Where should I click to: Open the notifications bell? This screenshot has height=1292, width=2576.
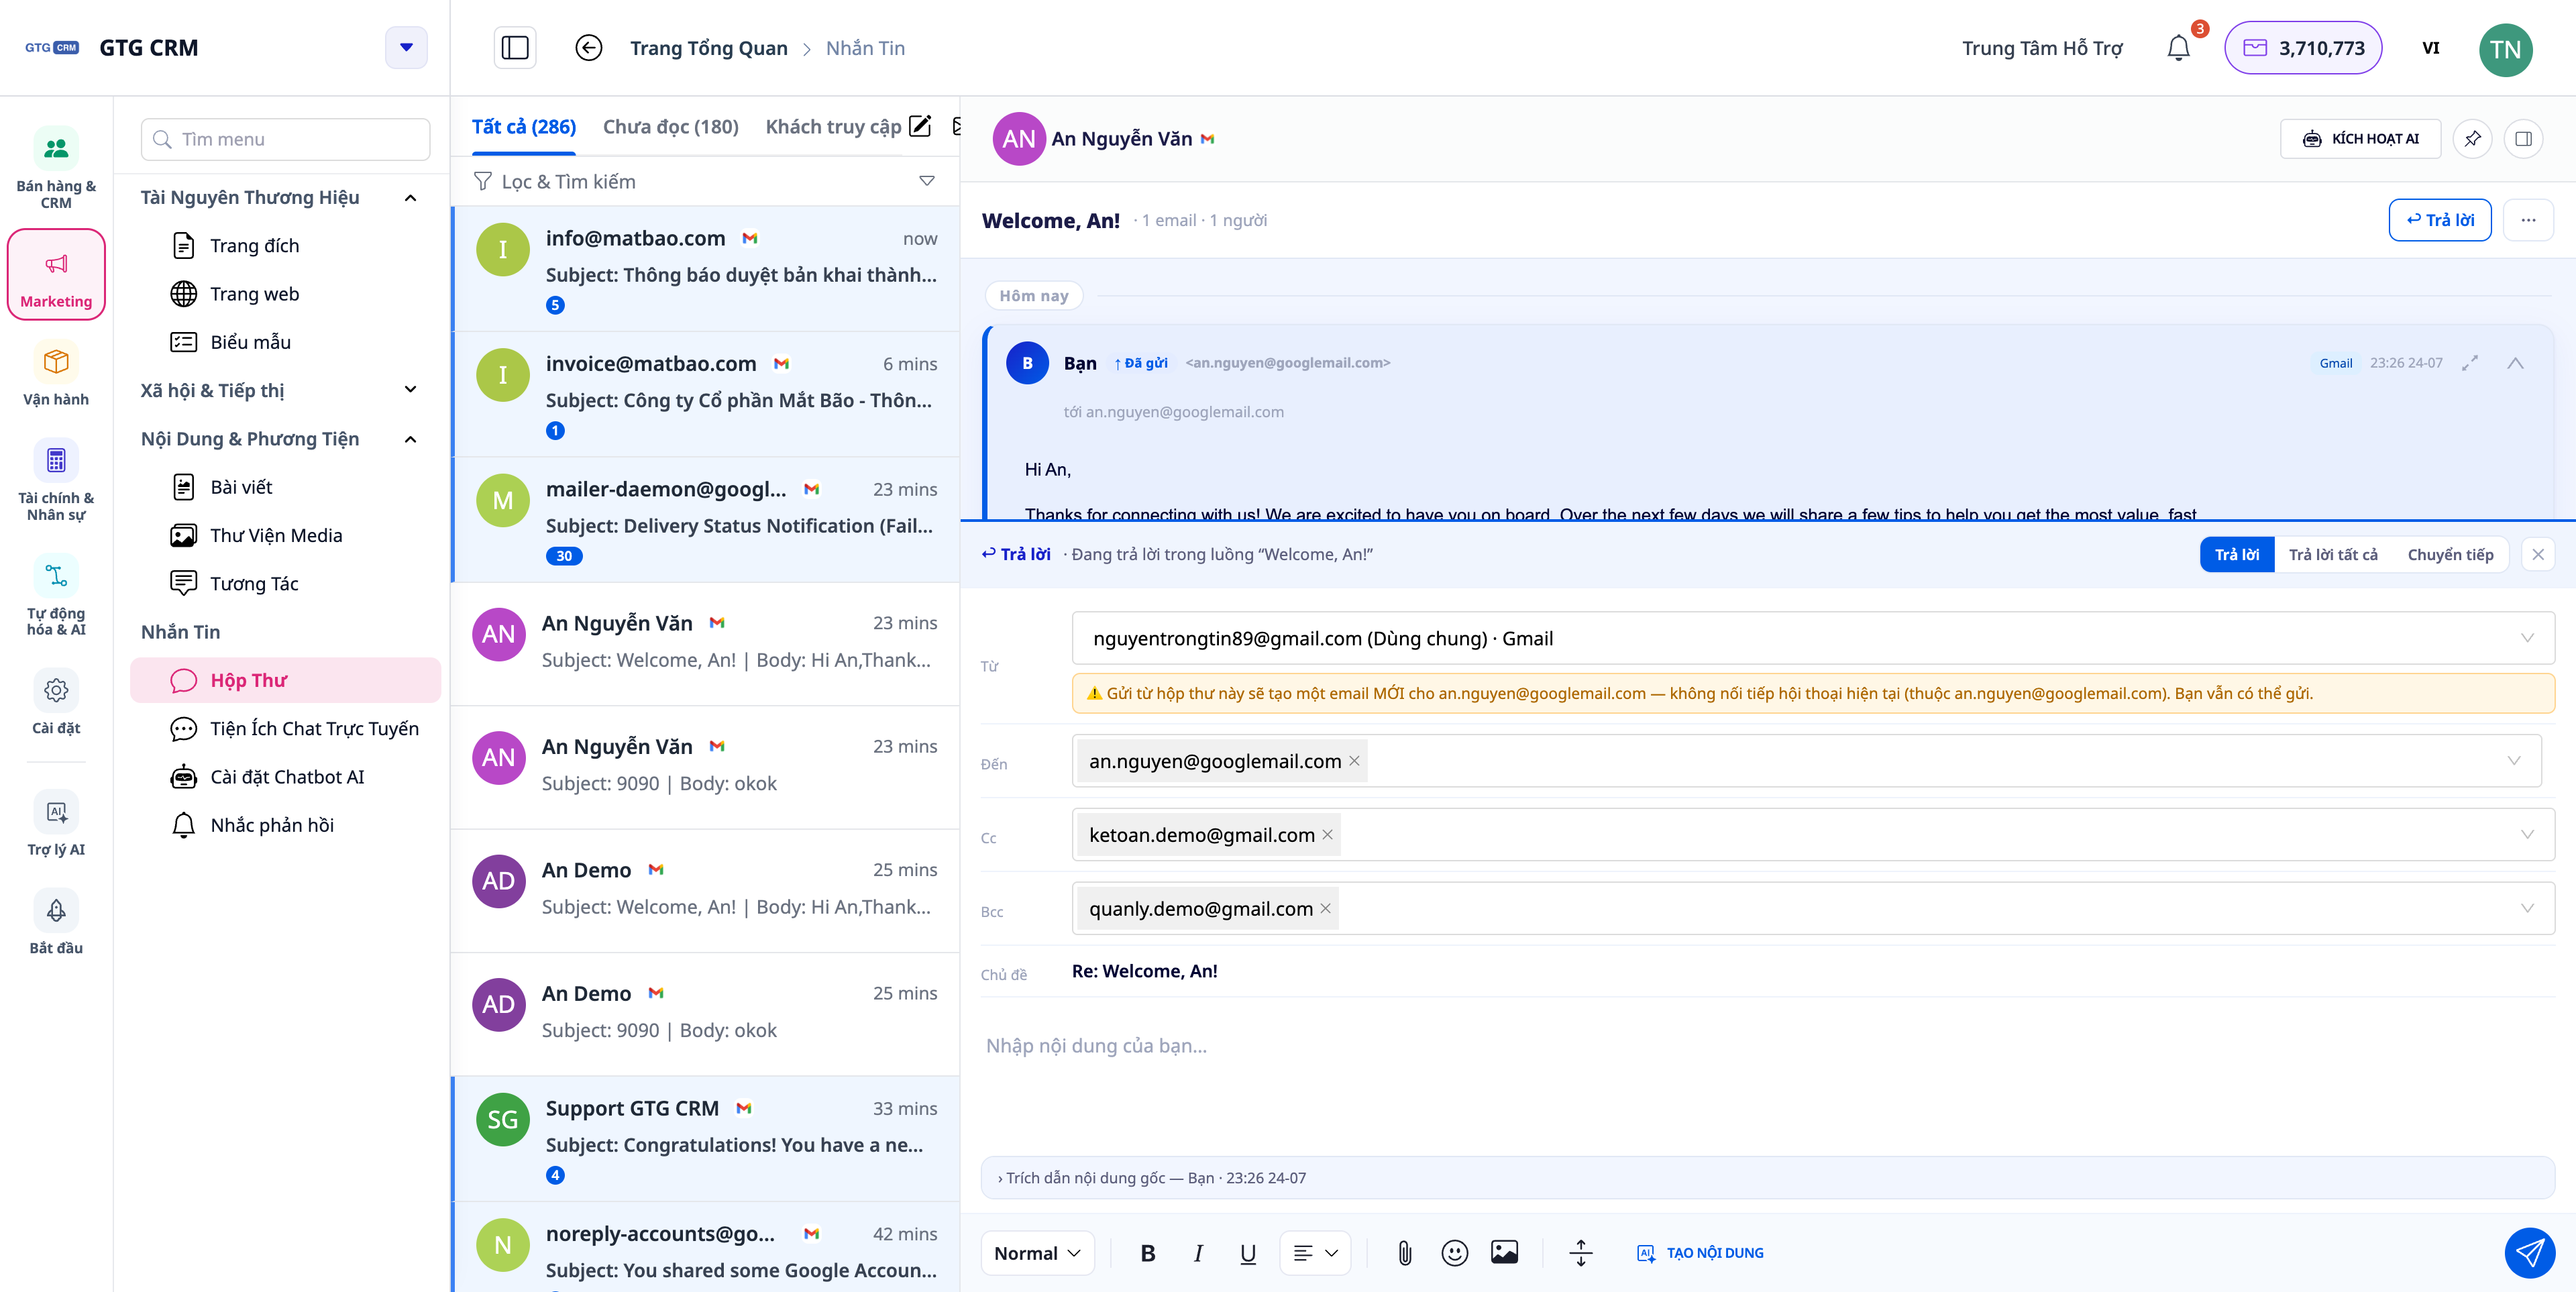pos(2178,48)
